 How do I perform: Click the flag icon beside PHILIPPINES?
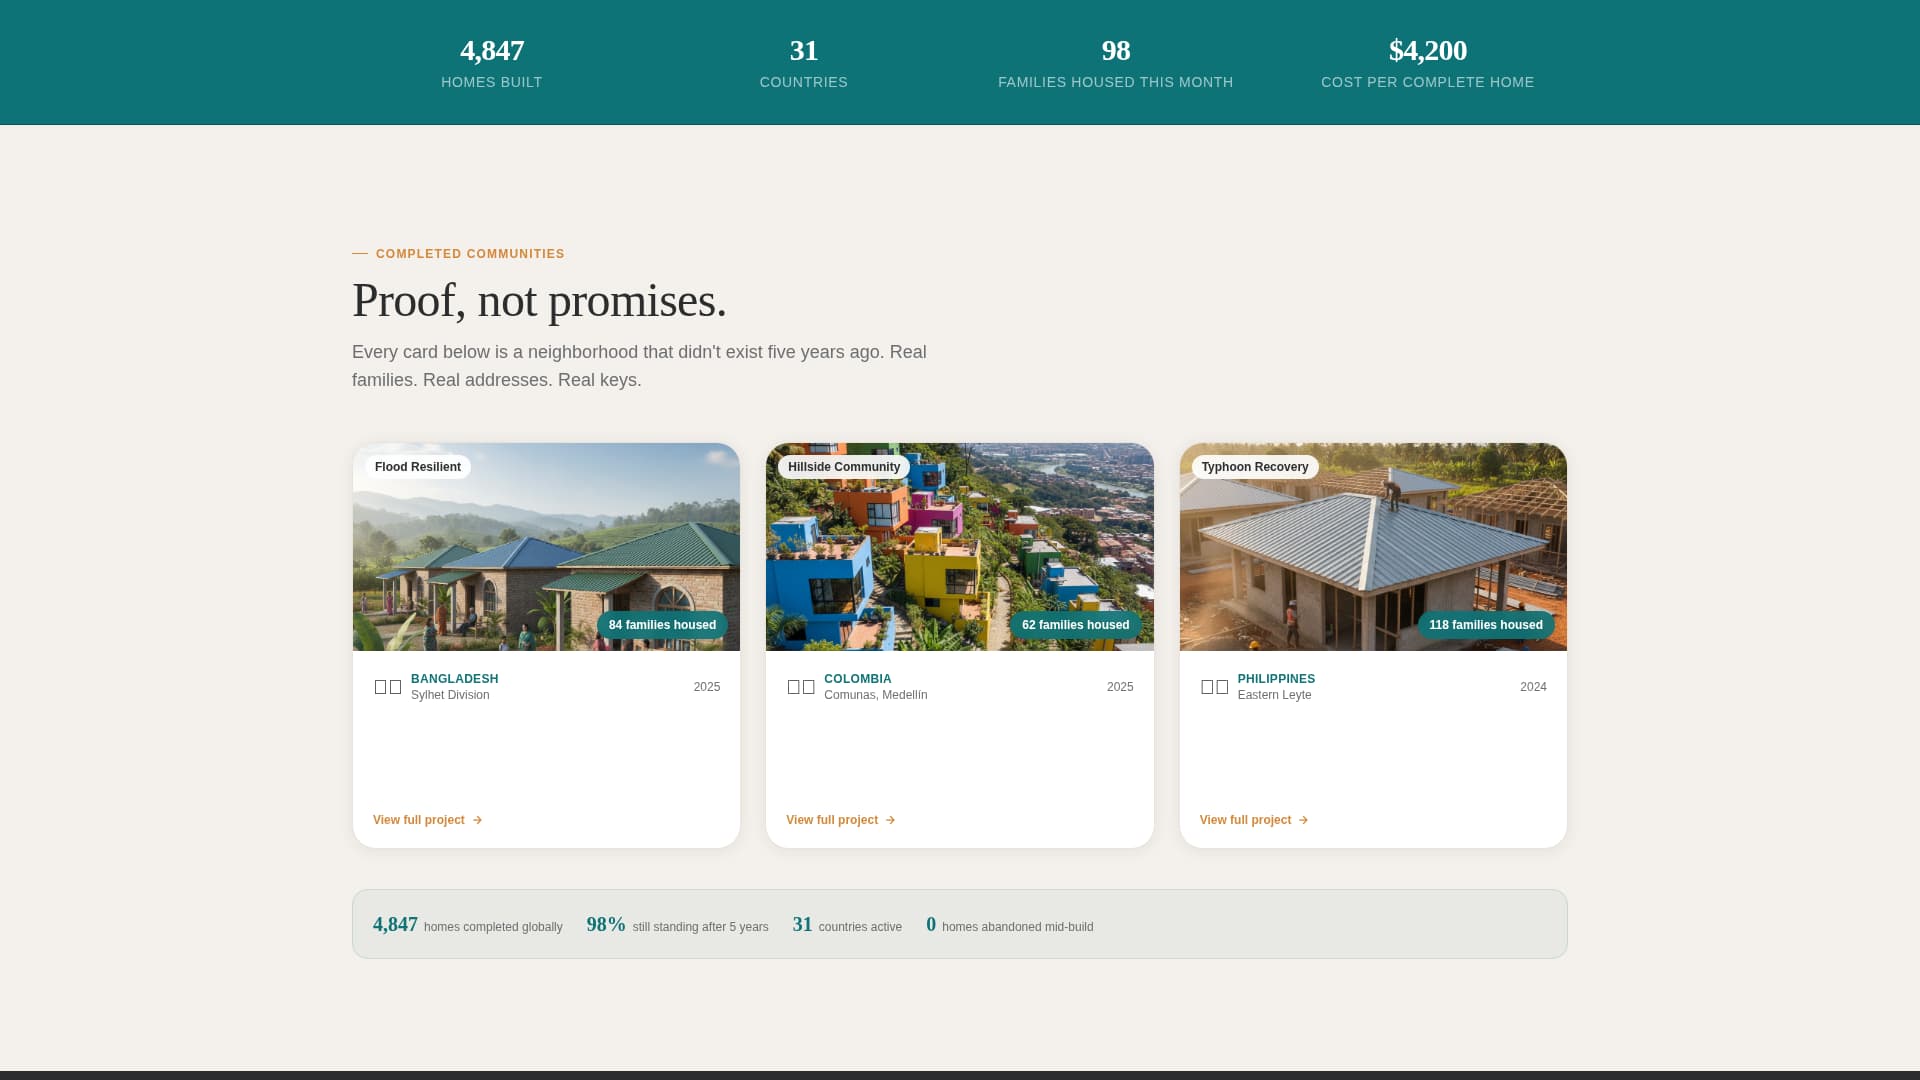tap(1214, 686)
